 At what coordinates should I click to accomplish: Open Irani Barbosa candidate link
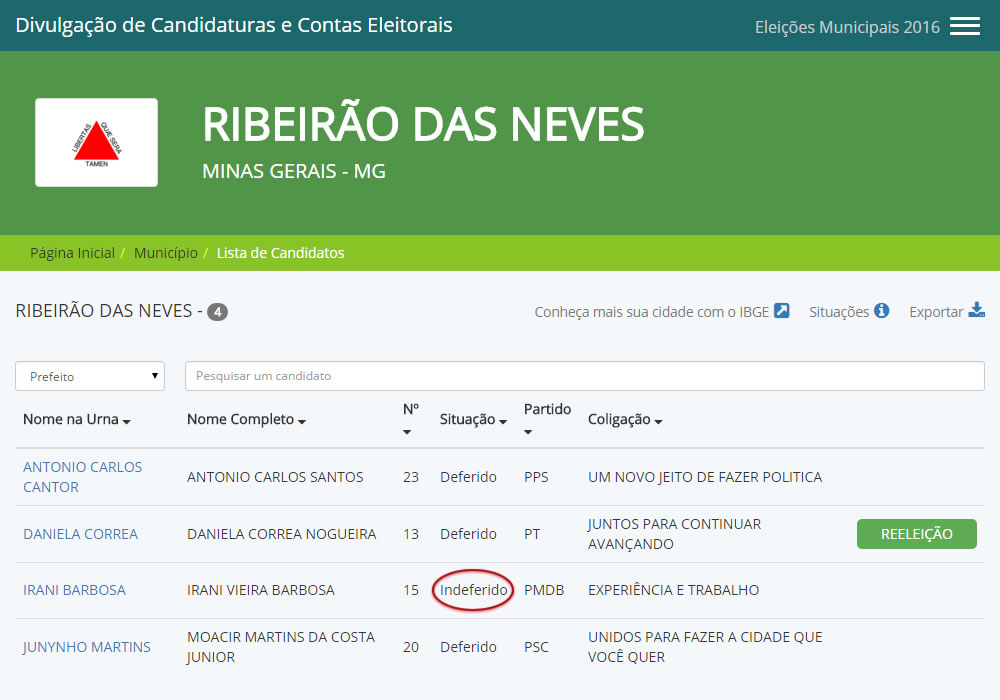click(x=74, y=590)
